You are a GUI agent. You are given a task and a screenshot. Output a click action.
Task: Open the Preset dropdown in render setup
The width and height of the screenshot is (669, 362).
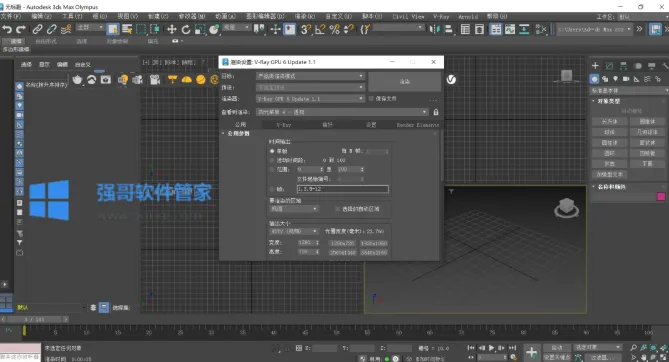310,88
